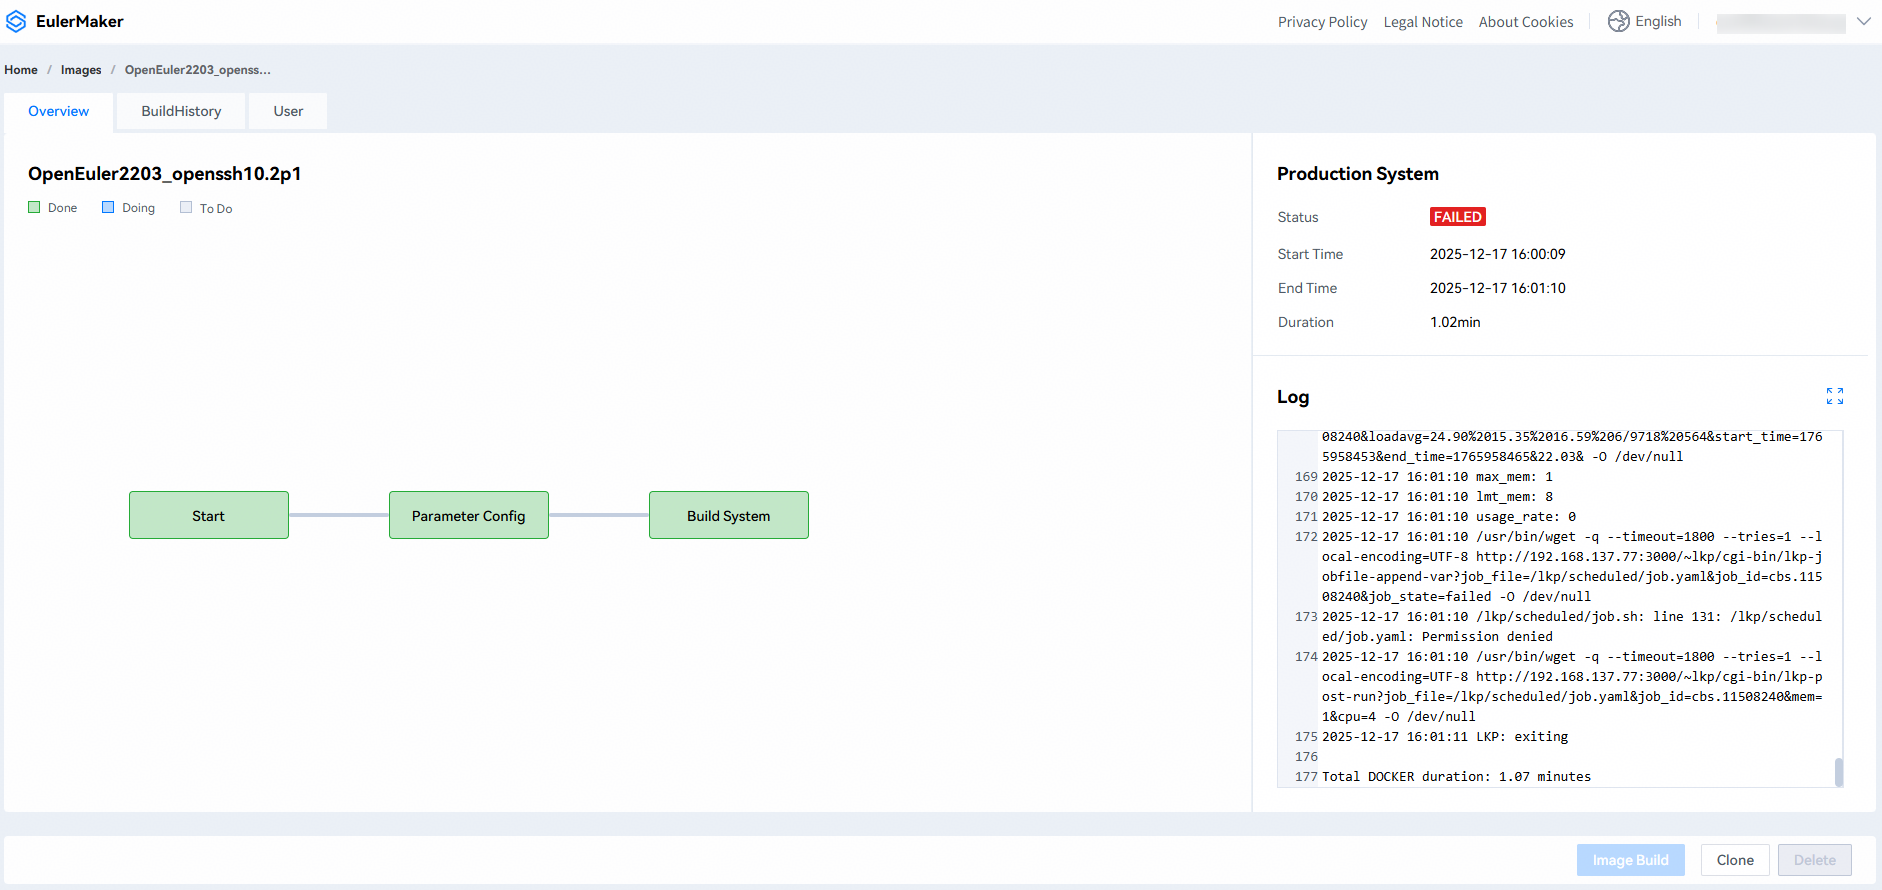
Task: Click the Log section heading
Action: pos(1293,397)
